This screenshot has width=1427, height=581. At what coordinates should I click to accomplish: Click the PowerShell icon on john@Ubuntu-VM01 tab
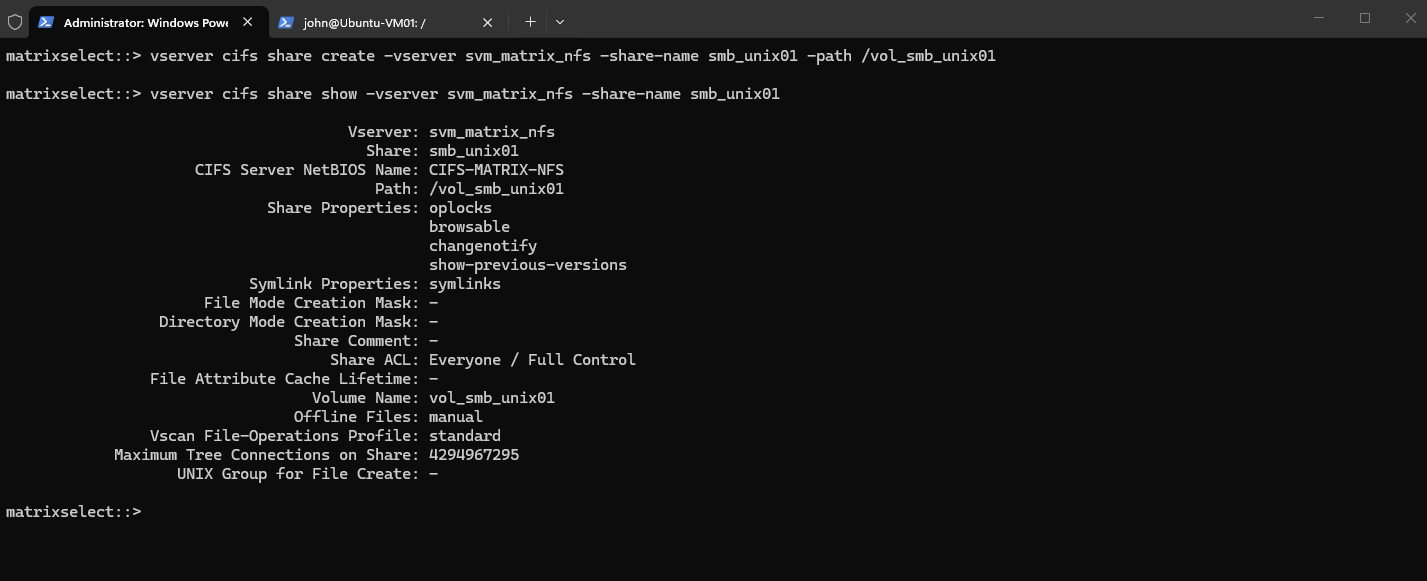pyautogui.click(x=286, y=21)
